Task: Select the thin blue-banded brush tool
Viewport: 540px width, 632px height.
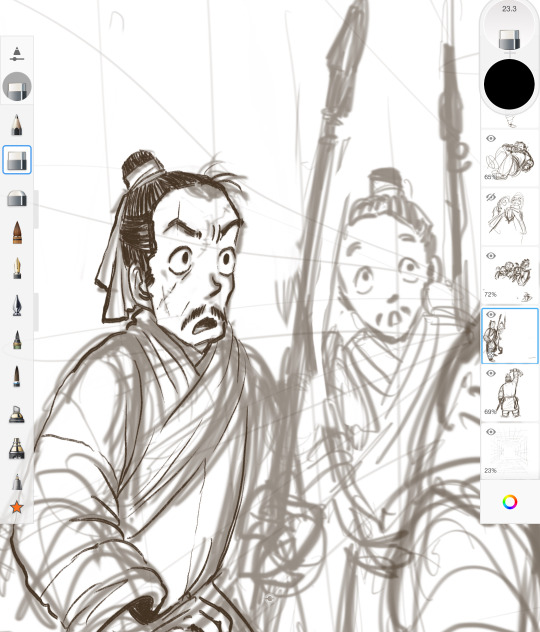Action: tap(17, 376)
